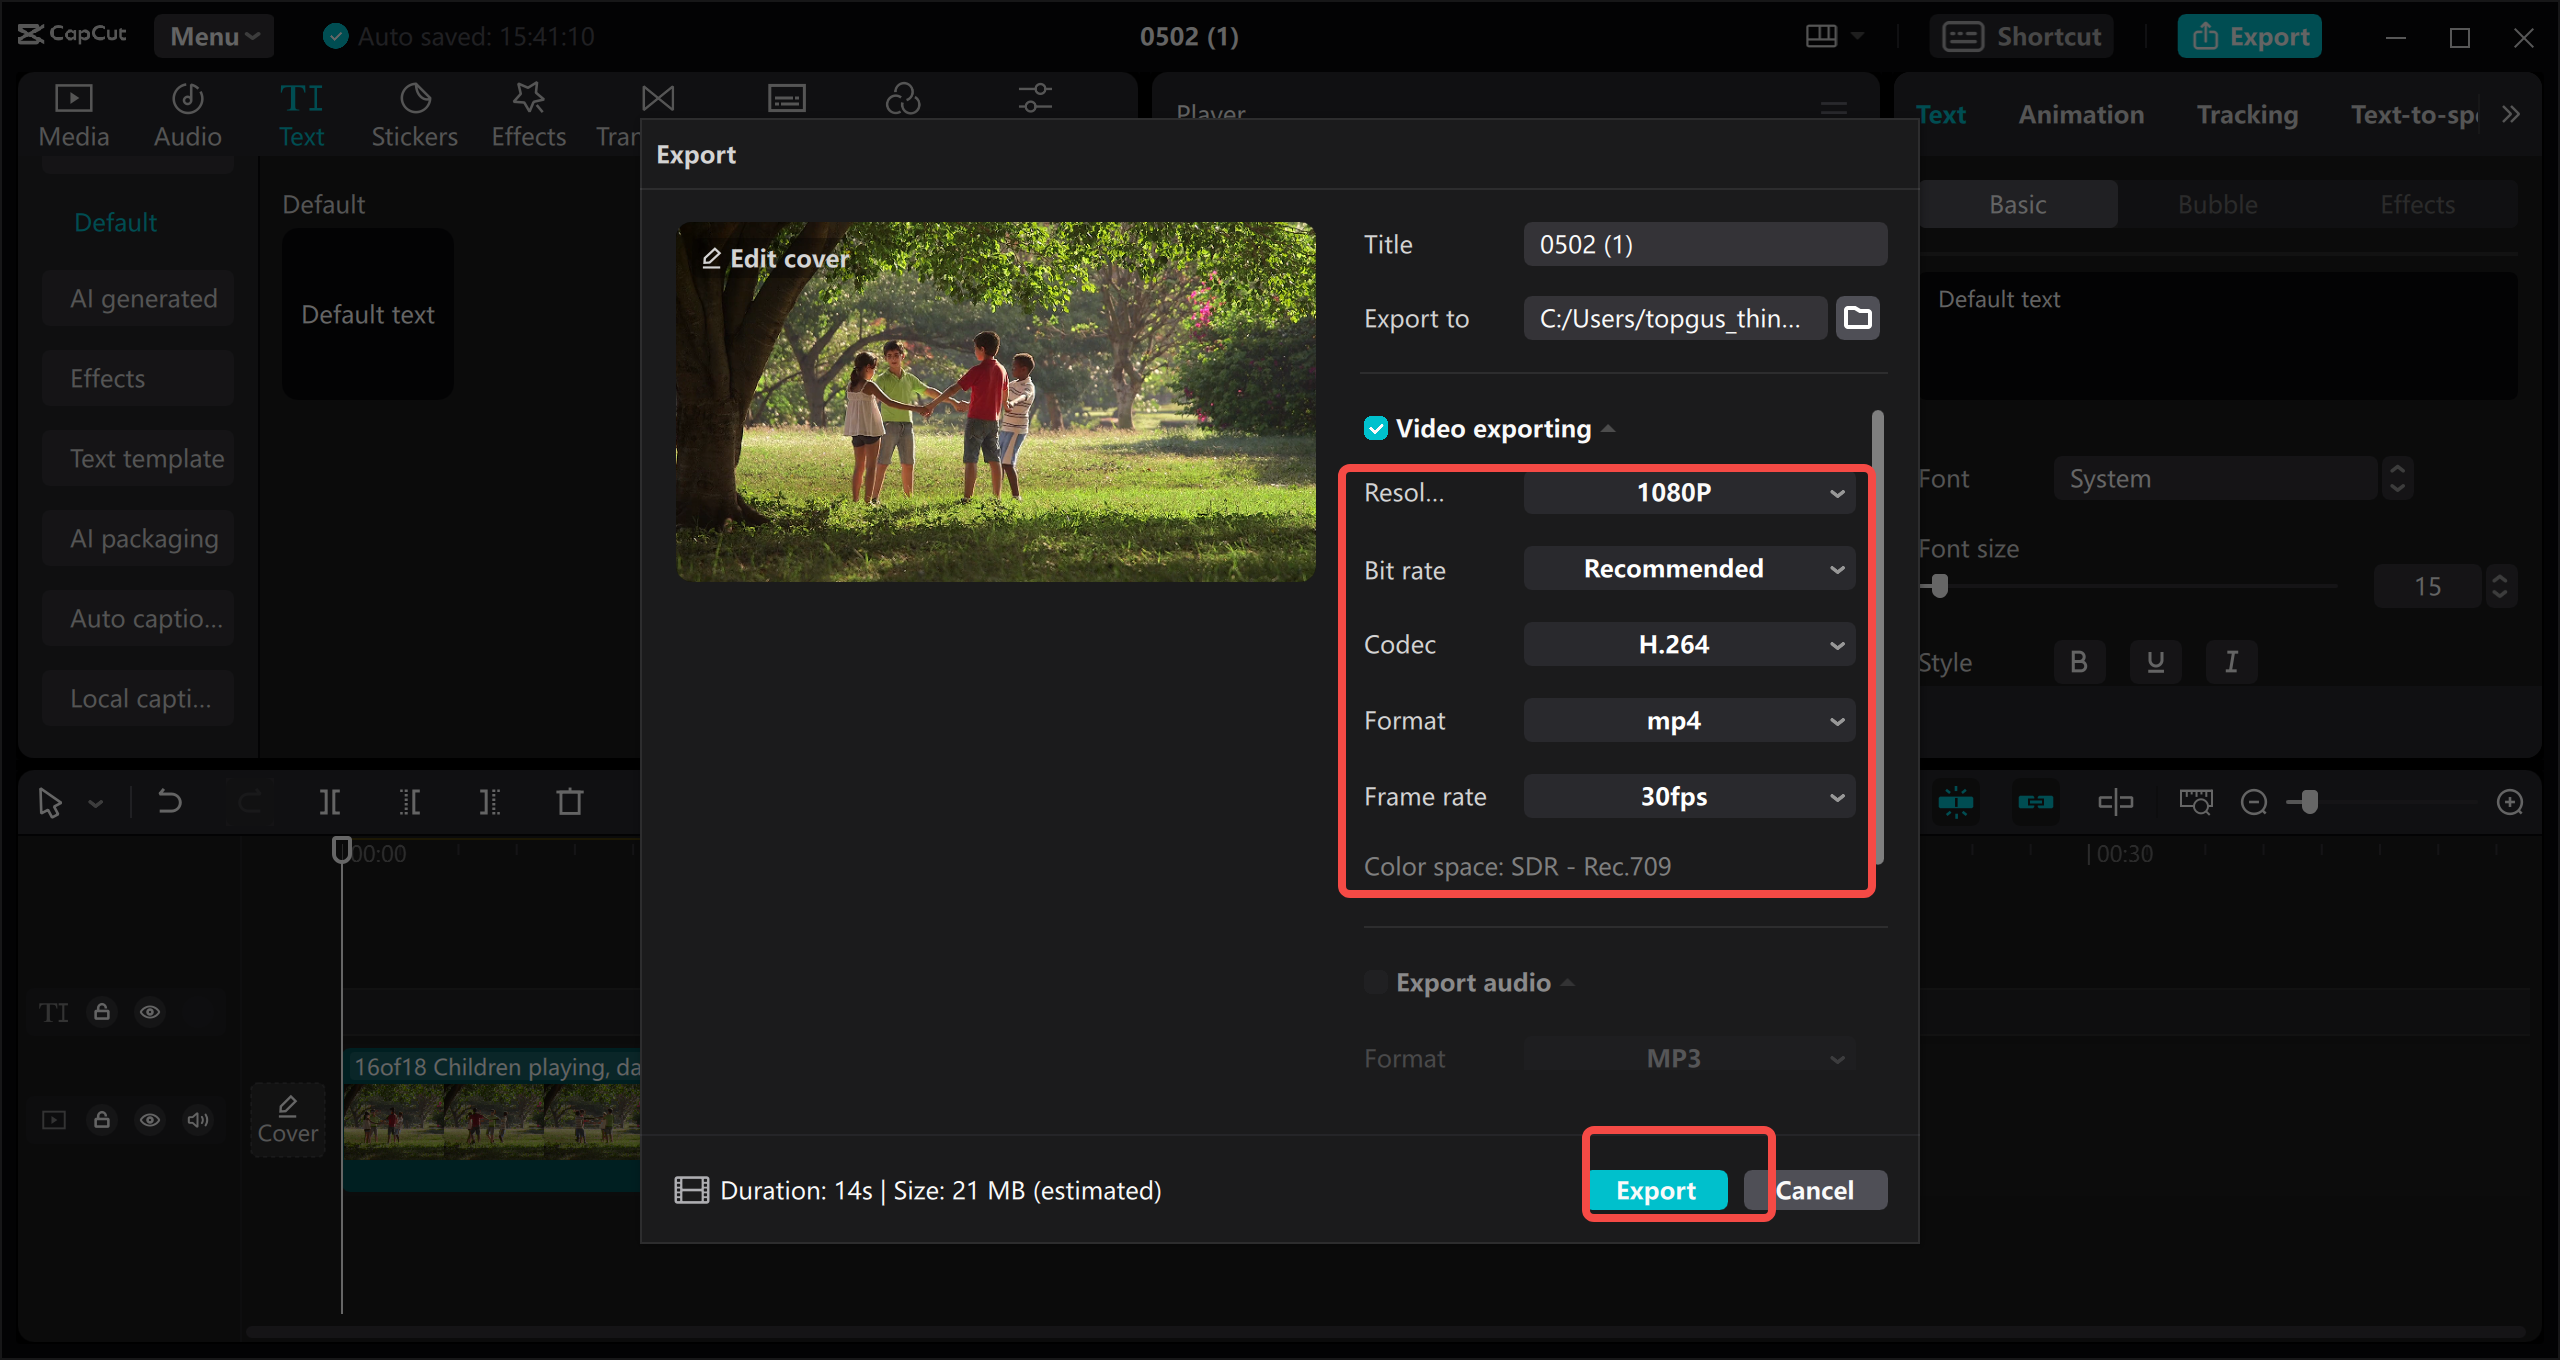Cancel the export dialog

1815,1189
